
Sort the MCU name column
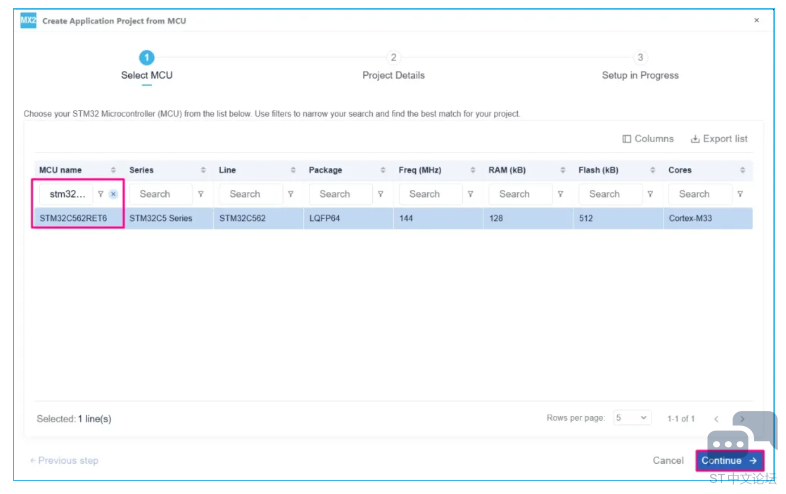113,170
